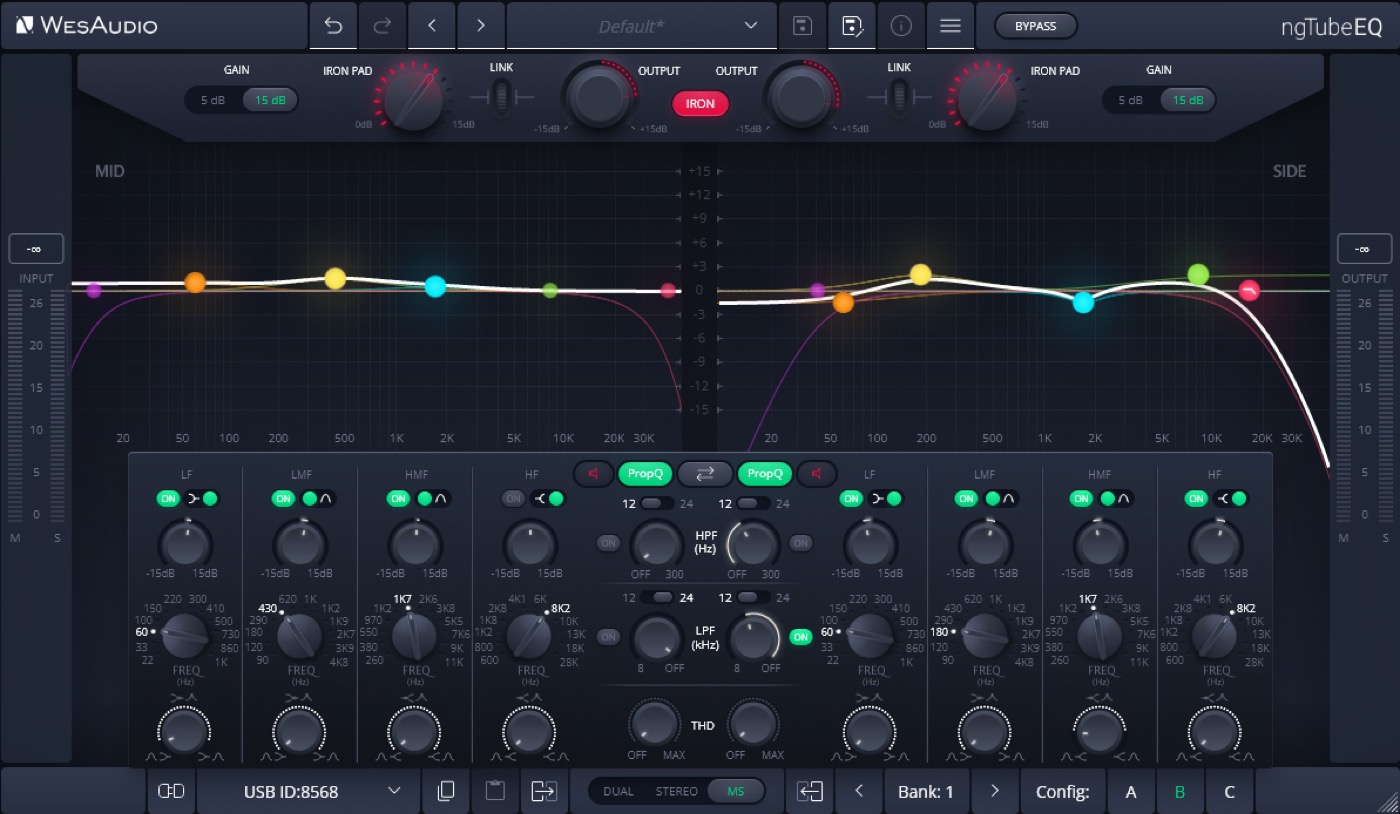Click the MID LF frequency selector knob

tap(185, 635)
